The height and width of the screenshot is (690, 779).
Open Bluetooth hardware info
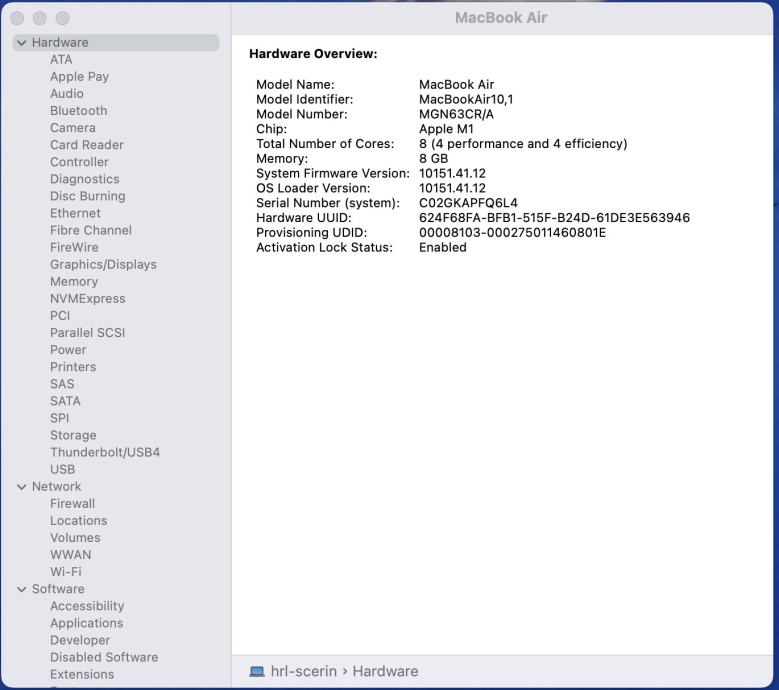(78, 111)
